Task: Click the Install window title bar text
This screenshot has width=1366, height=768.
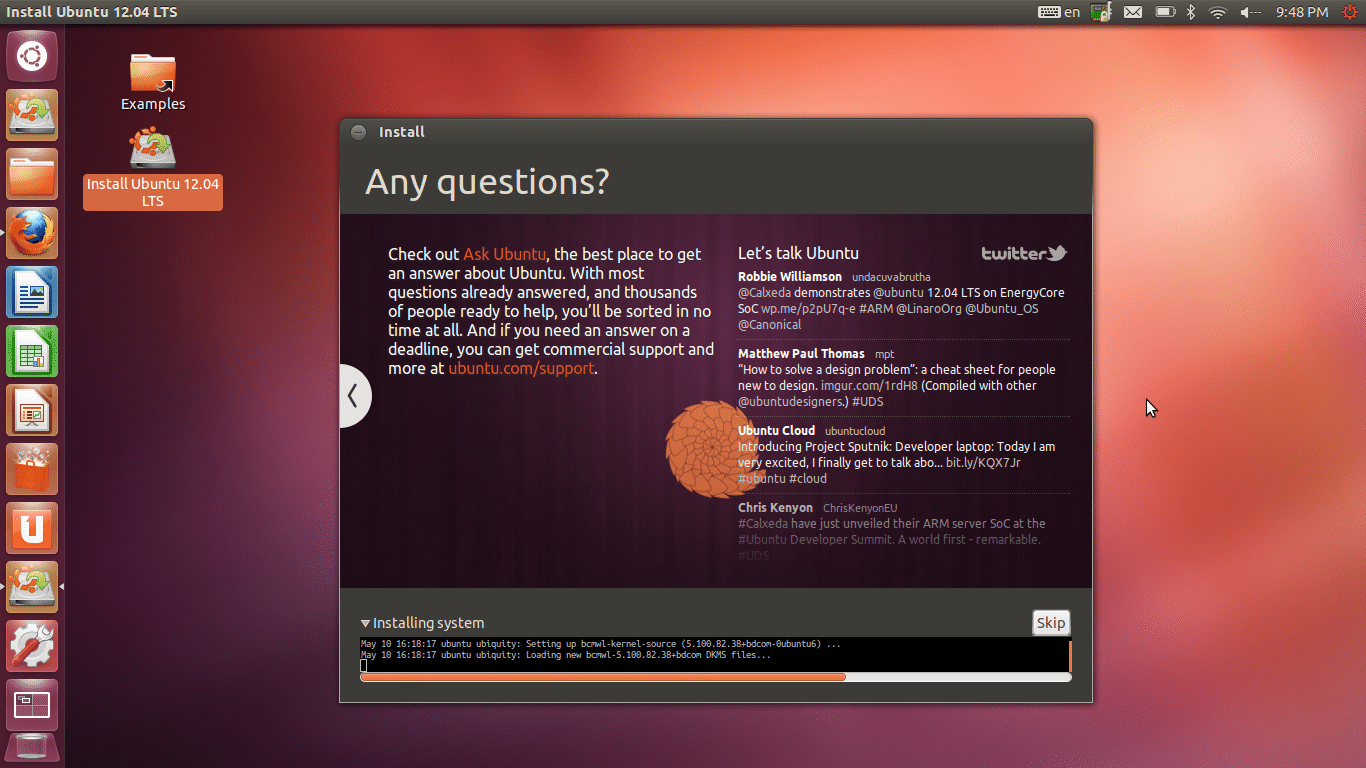Action: 402,132
